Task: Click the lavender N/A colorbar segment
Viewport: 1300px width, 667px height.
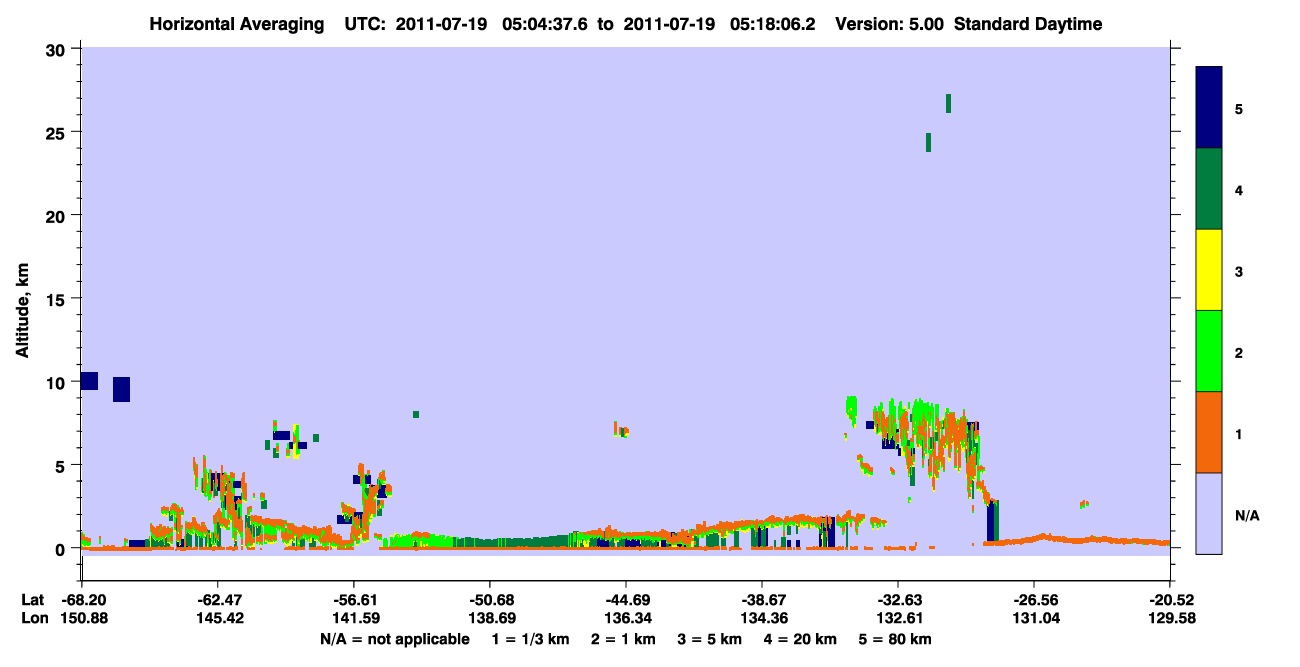Action: (1209, 513)
